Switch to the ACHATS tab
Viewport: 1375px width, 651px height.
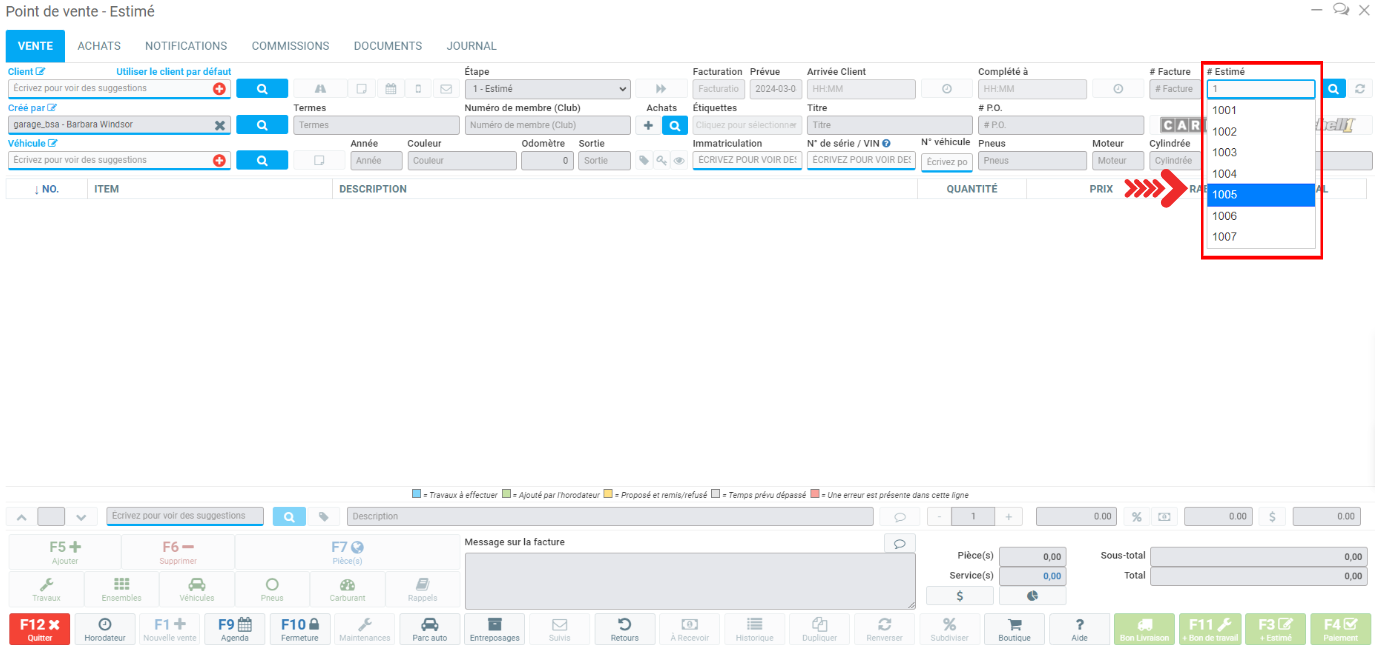point(99,46)
